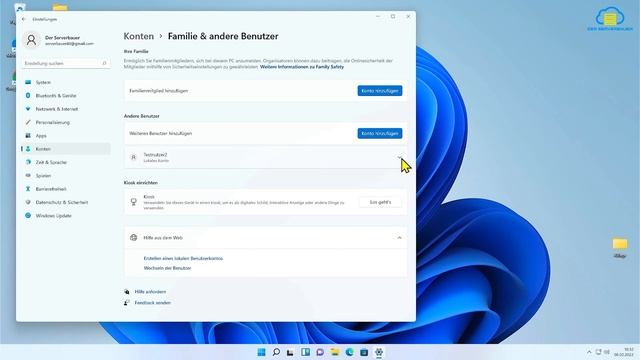Click the Windows Update sync icon

point(28,216)
